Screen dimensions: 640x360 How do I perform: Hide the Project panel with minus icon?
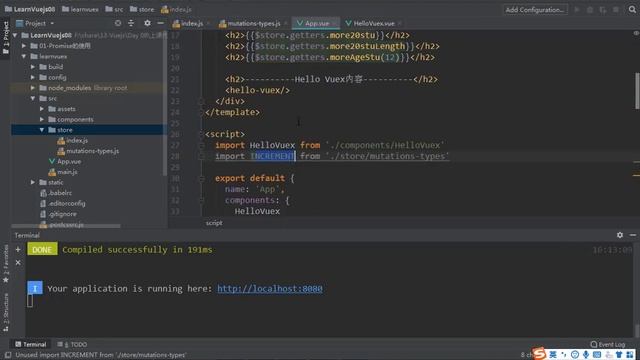(x=160, y=23)
